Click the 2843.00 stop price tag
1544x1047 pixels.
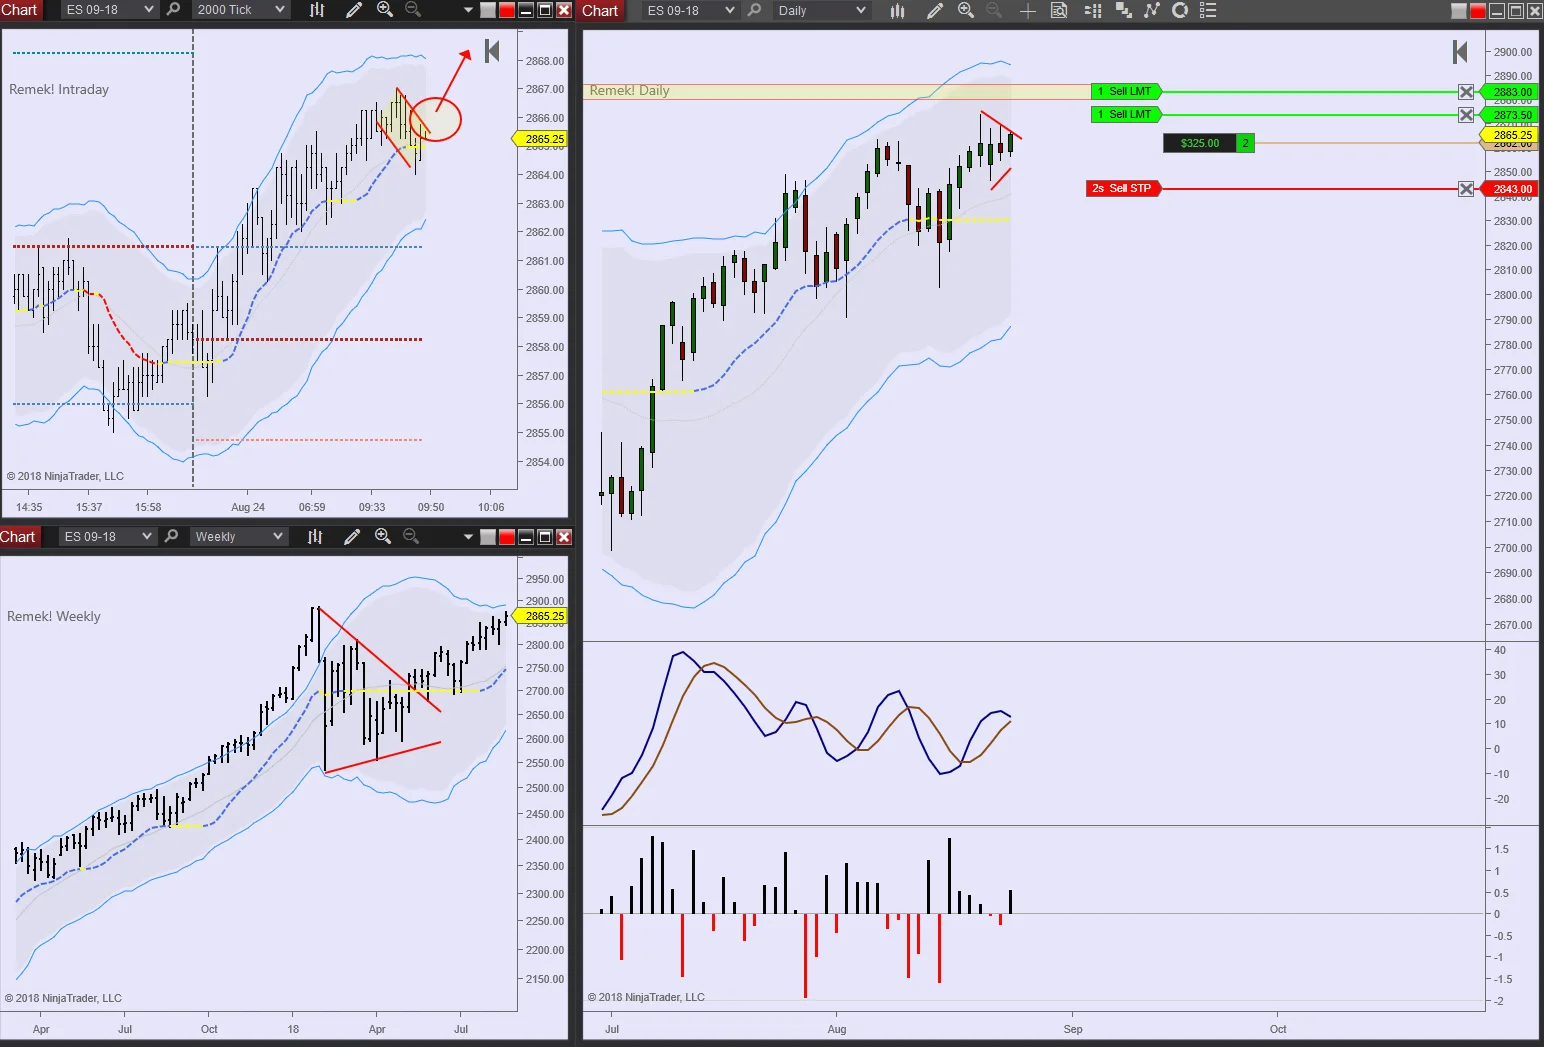1510,189
